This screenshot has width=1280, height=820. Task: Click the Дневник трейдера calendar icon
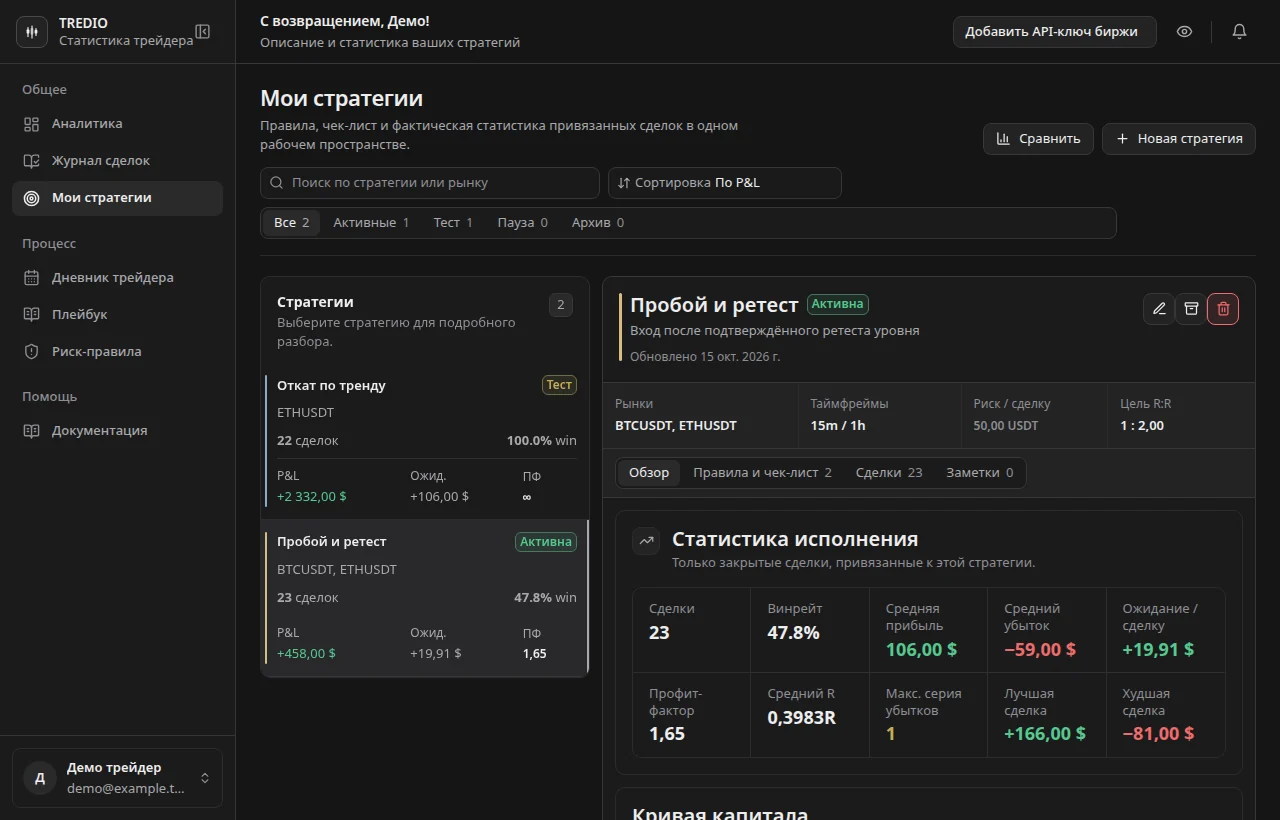(32, 278)
